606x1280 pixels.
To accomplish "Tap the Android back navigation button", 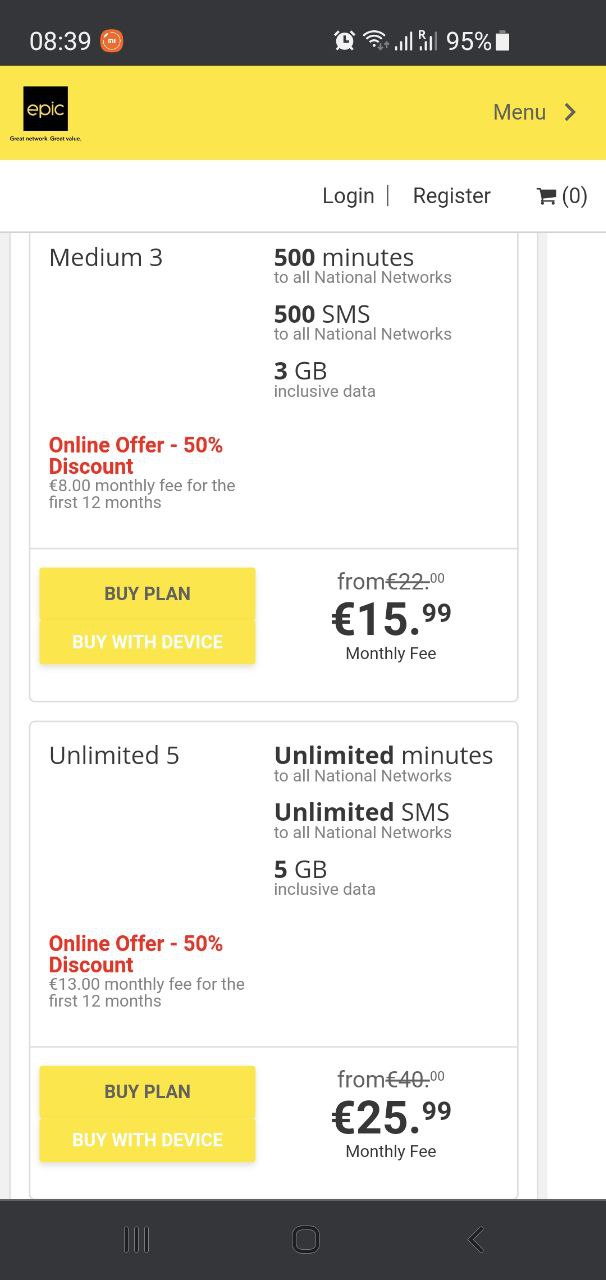I will [x=476, y=1240].
